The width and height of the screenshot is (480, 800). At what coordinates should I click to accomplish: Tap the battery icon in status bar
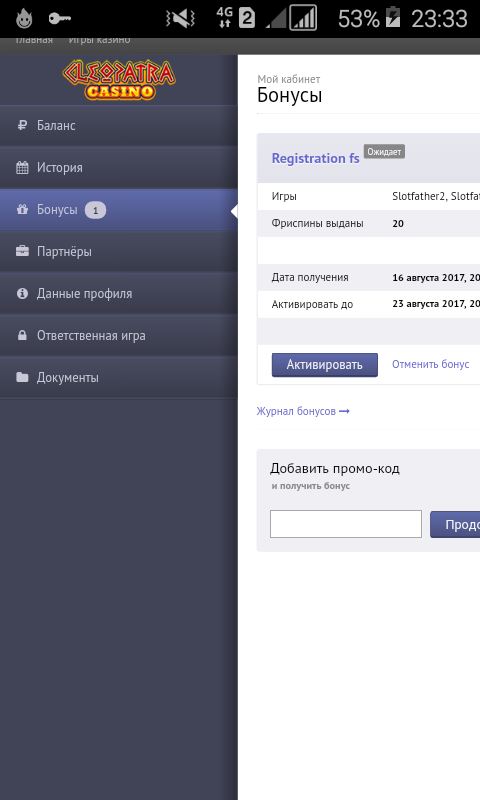pos(393,16)
